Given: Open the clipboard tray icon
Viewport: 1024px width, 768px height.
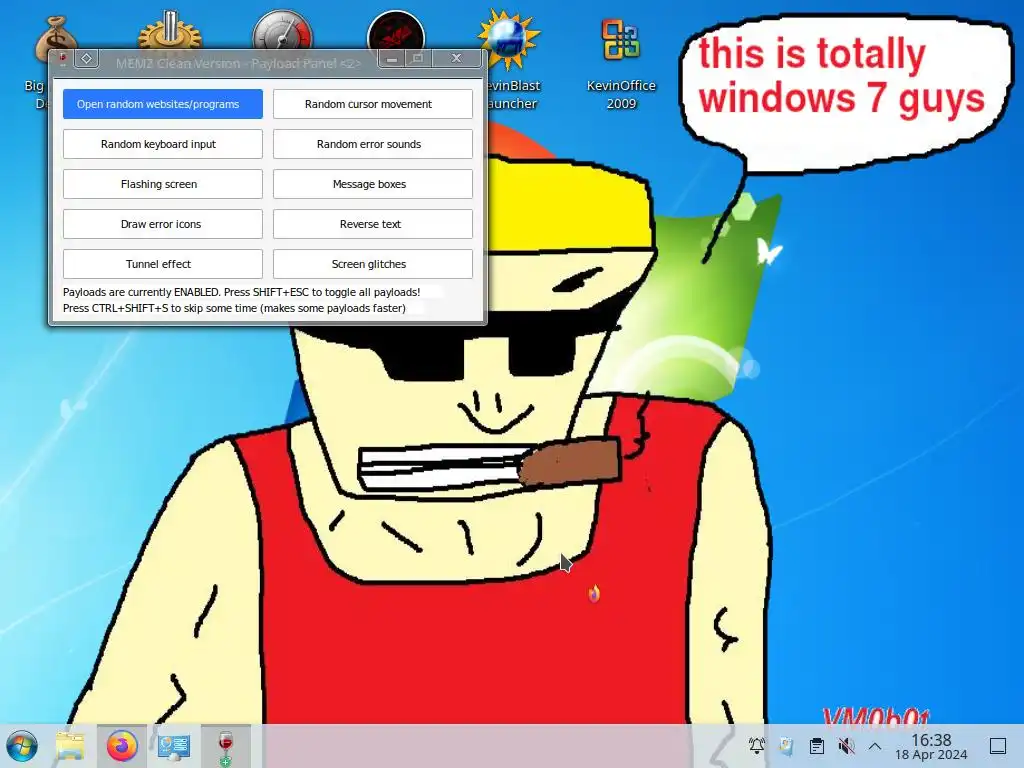Looking at the screenshot, I should 816,746.
